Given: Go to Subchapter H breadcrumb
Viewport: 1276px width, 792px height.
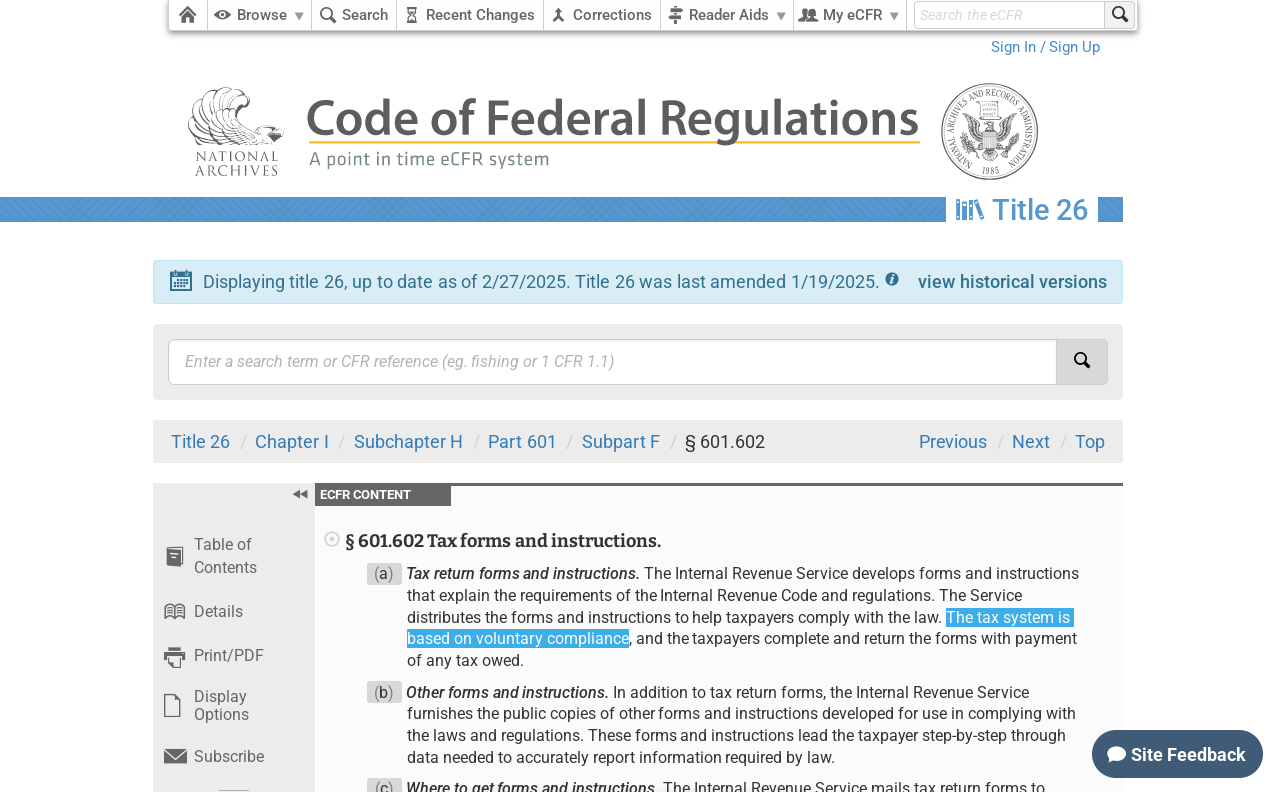Looking at the screenshot, I should (x=408, y=442).
